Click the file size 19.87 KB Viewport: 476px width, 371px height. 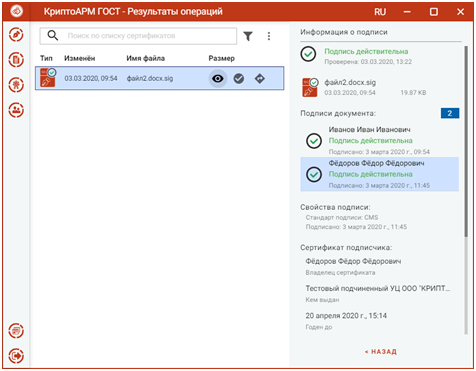pos(413,93)
